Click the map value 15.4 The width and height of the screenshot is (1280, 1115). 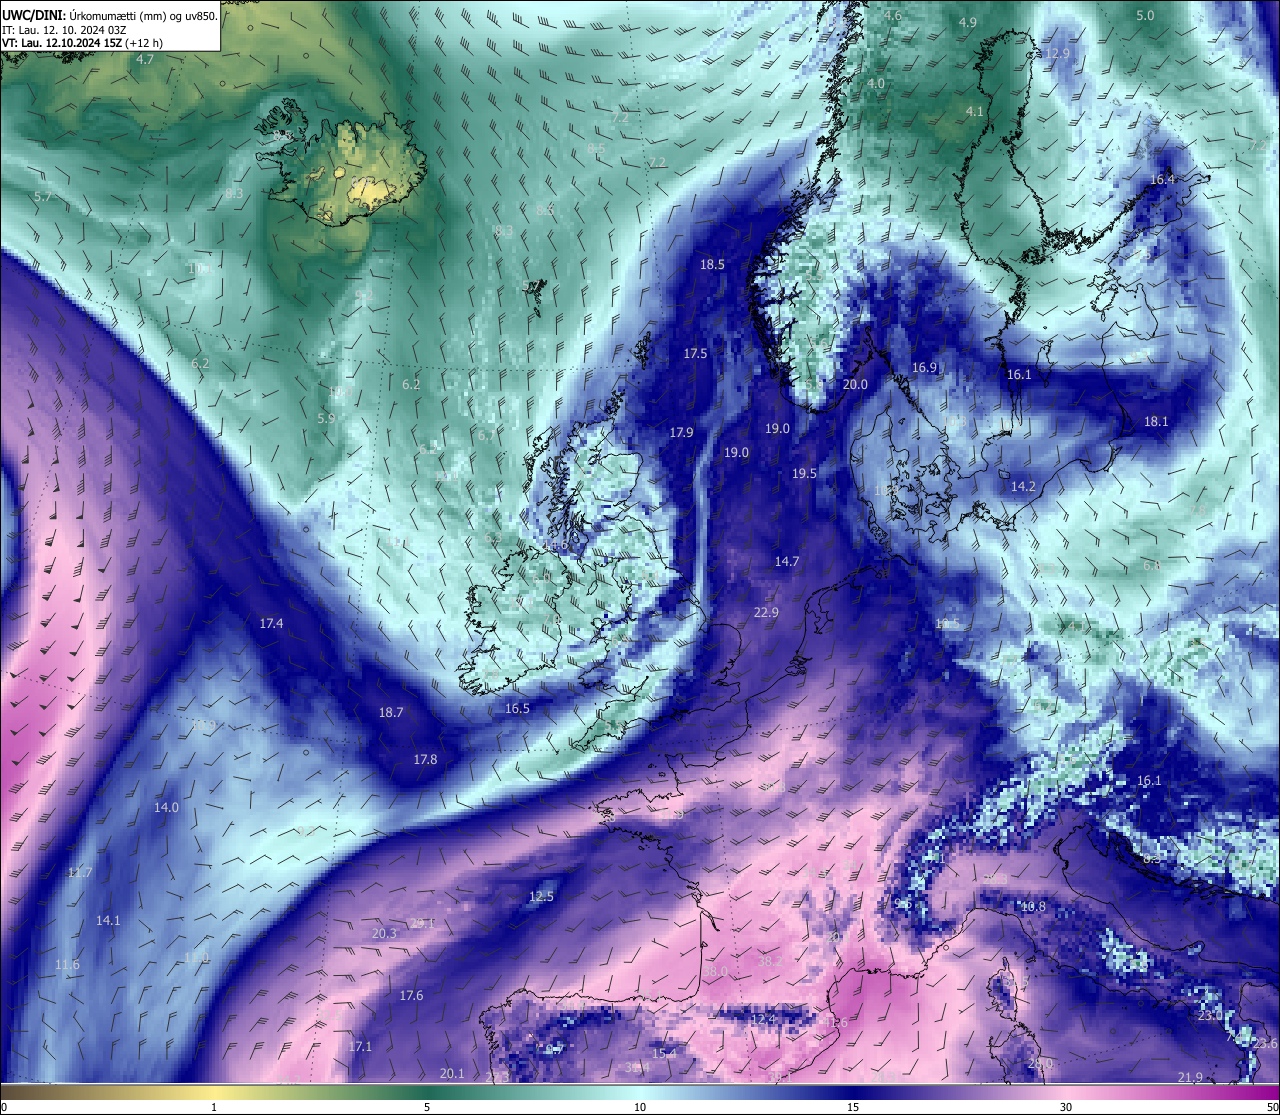coord(664,1054)
